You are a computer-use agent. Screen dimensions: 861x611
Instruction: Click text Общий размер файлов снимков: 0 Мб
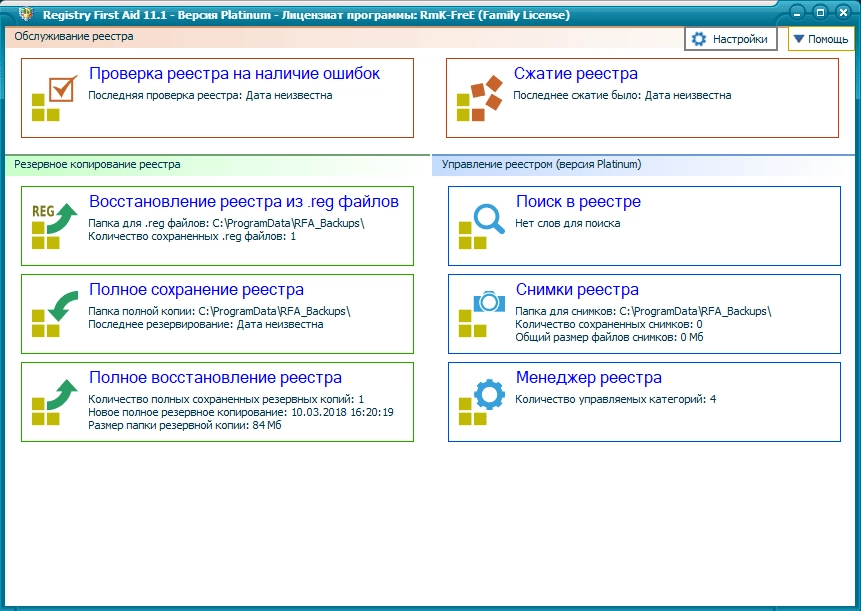point(609,338)
